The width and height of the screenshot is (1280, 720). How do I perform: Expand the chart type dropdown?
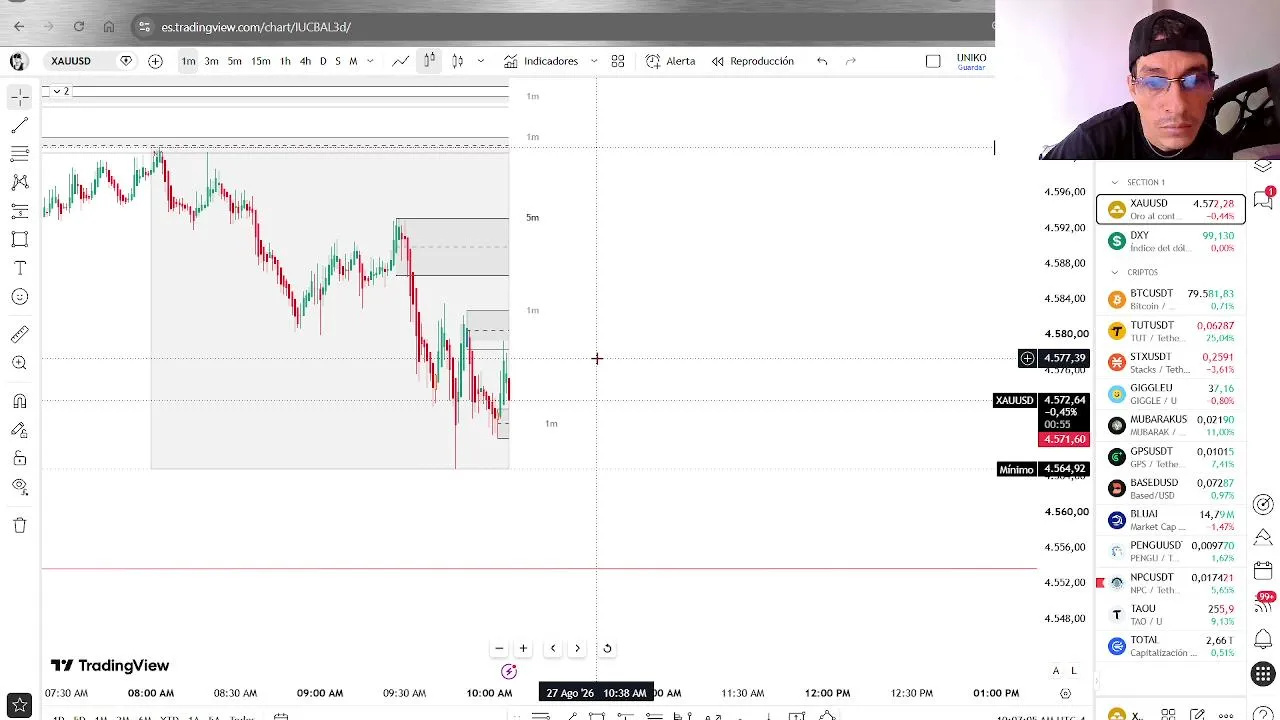pos(480,61)
